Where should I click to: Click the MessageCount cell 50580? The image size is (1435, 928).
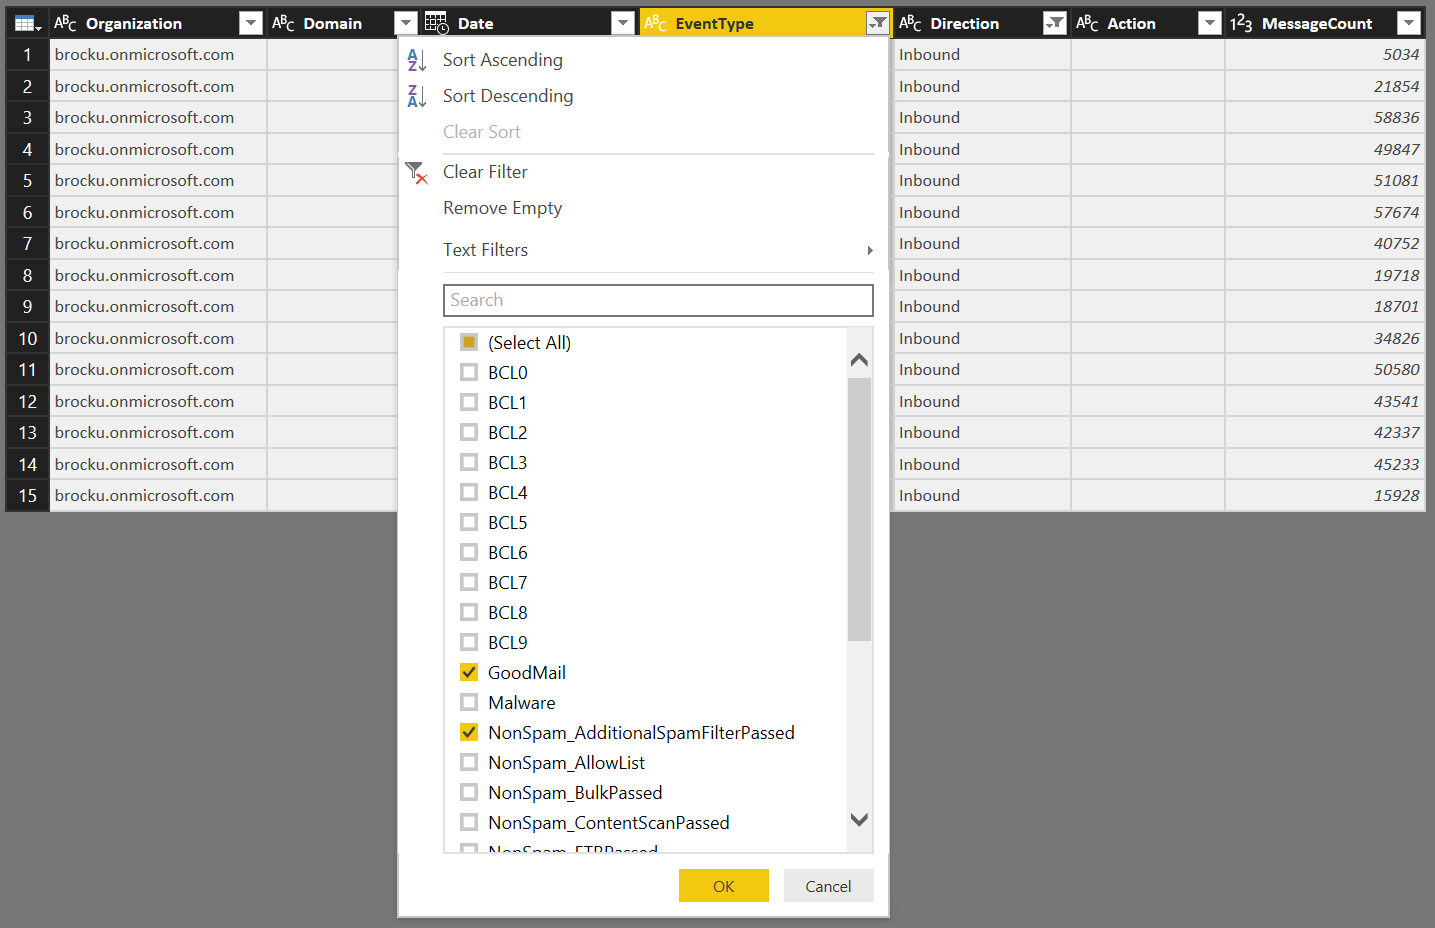1325,370
